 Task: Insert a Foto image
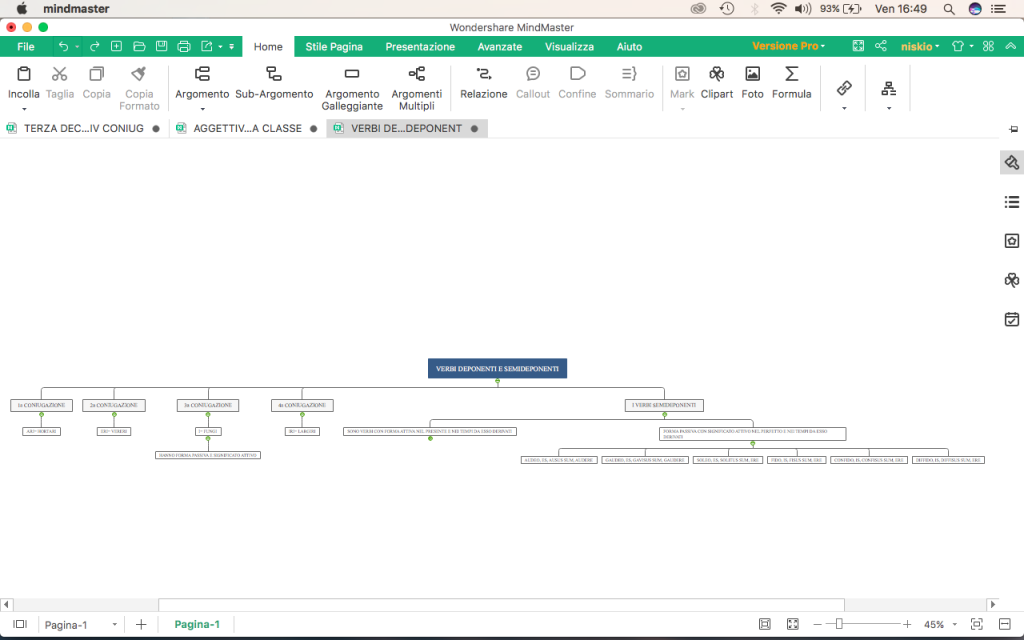[752, 82]
